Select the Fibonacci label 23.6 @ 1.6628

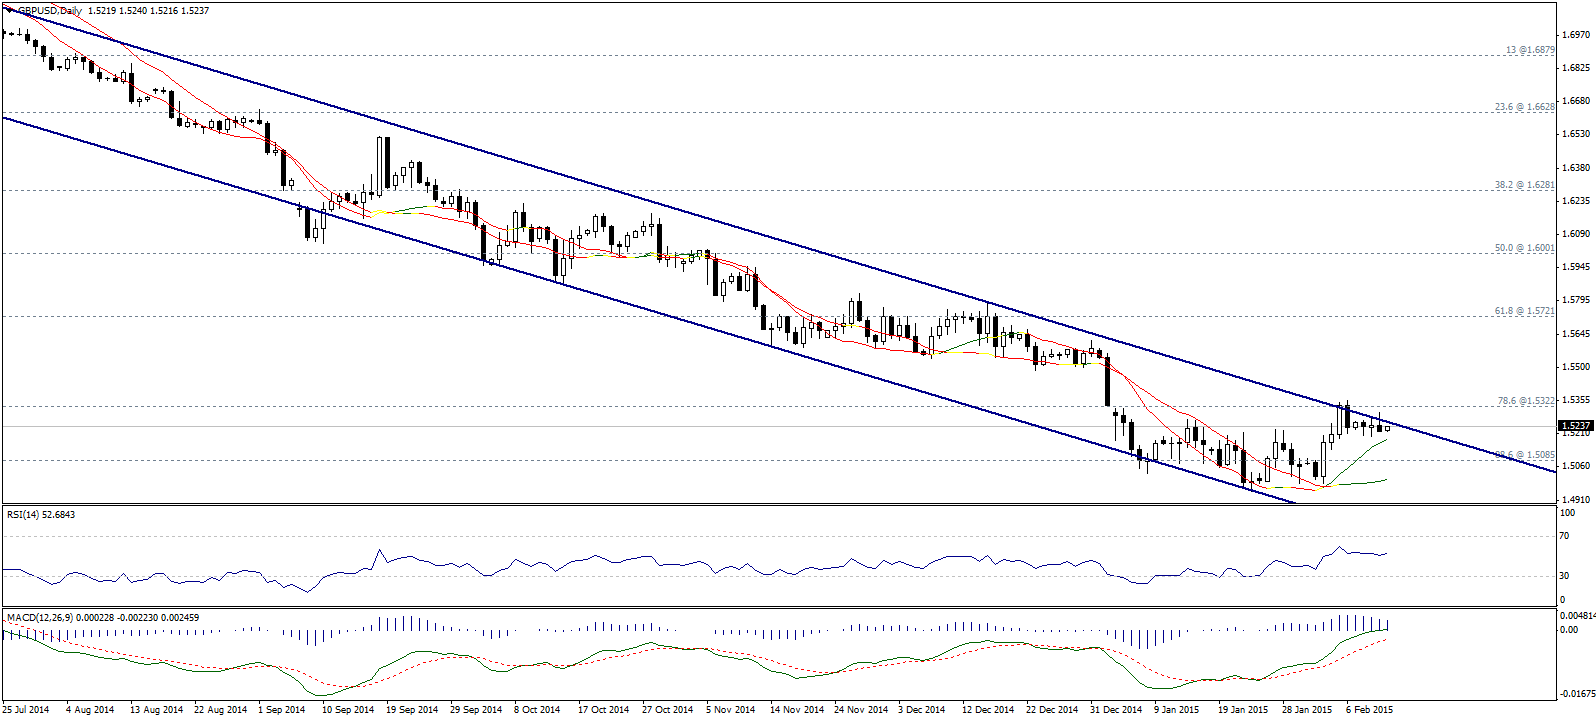pyautogui.click(x=1525, y=107)
